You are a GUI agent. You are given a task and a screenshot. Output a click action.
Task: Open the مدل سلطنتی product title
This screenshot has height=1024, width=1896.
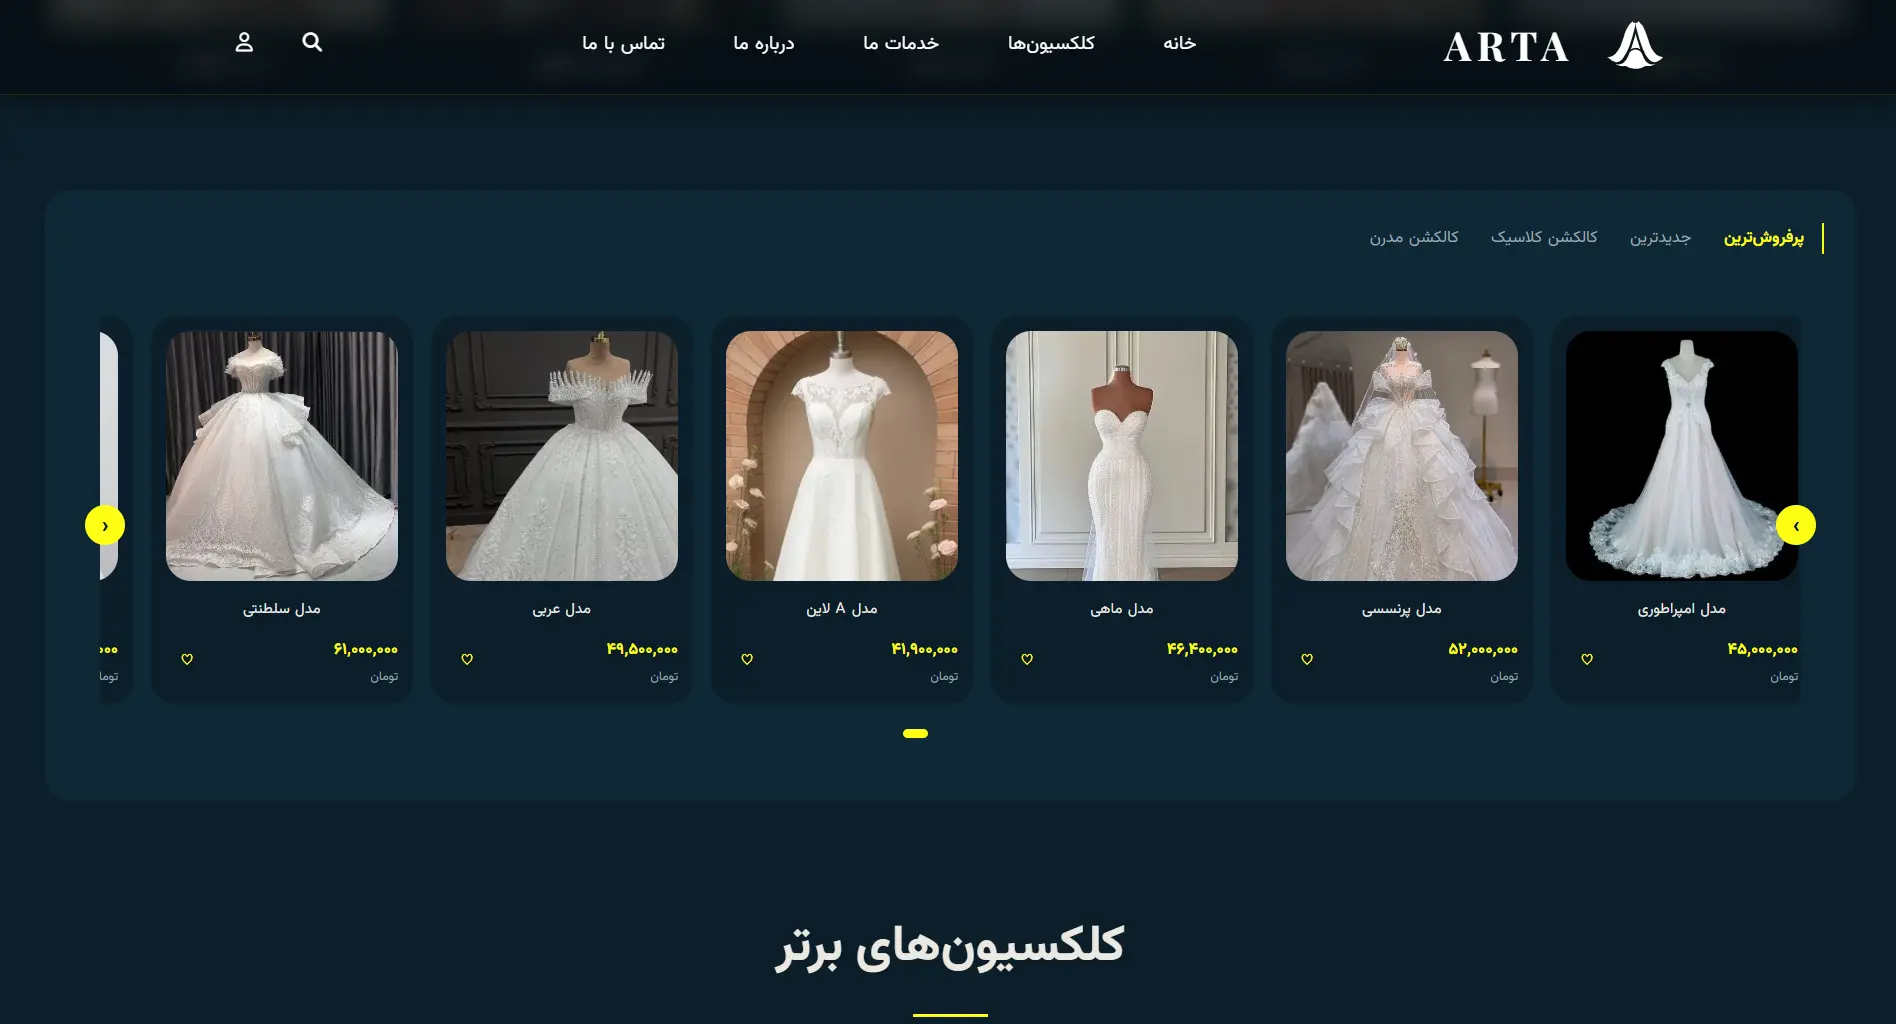click(282, 609)
